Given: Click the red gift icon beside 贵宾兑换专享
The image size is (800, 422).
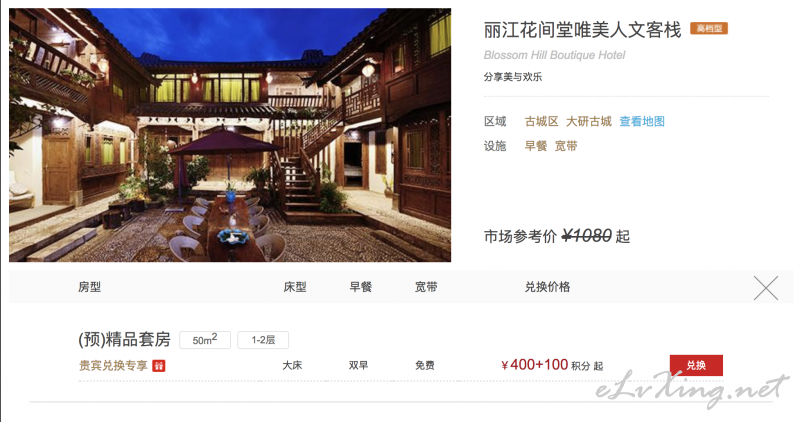Looking at the screenshot, I should pos(159,366).
